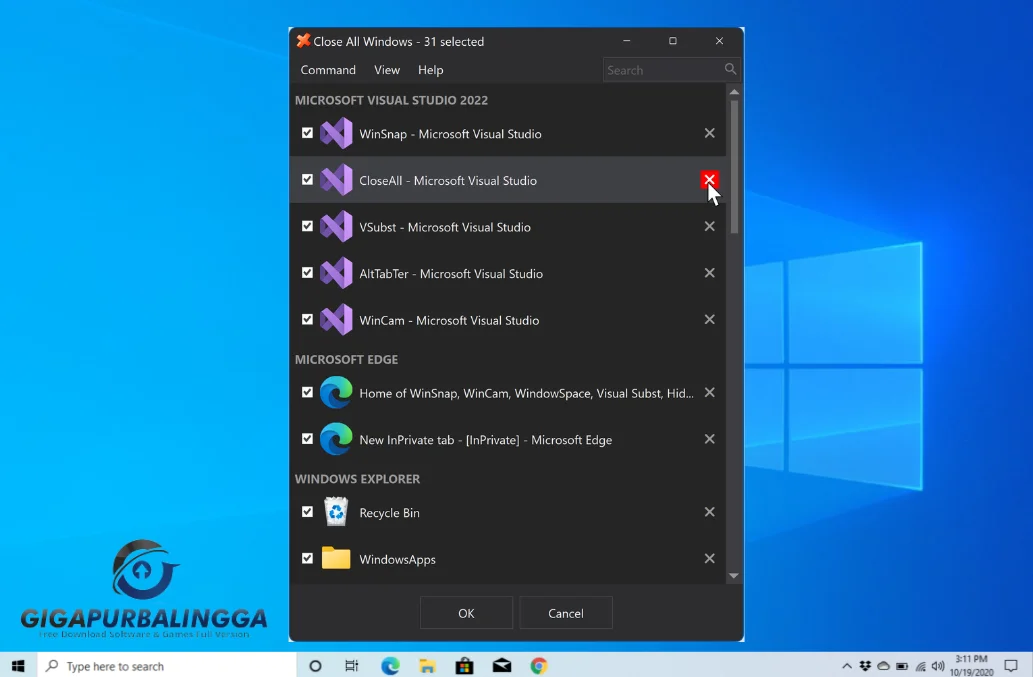Maximize the Close All Windows dialog
Image resolution: width=1033 pixels, height=677 pixels.
[673, 41]
